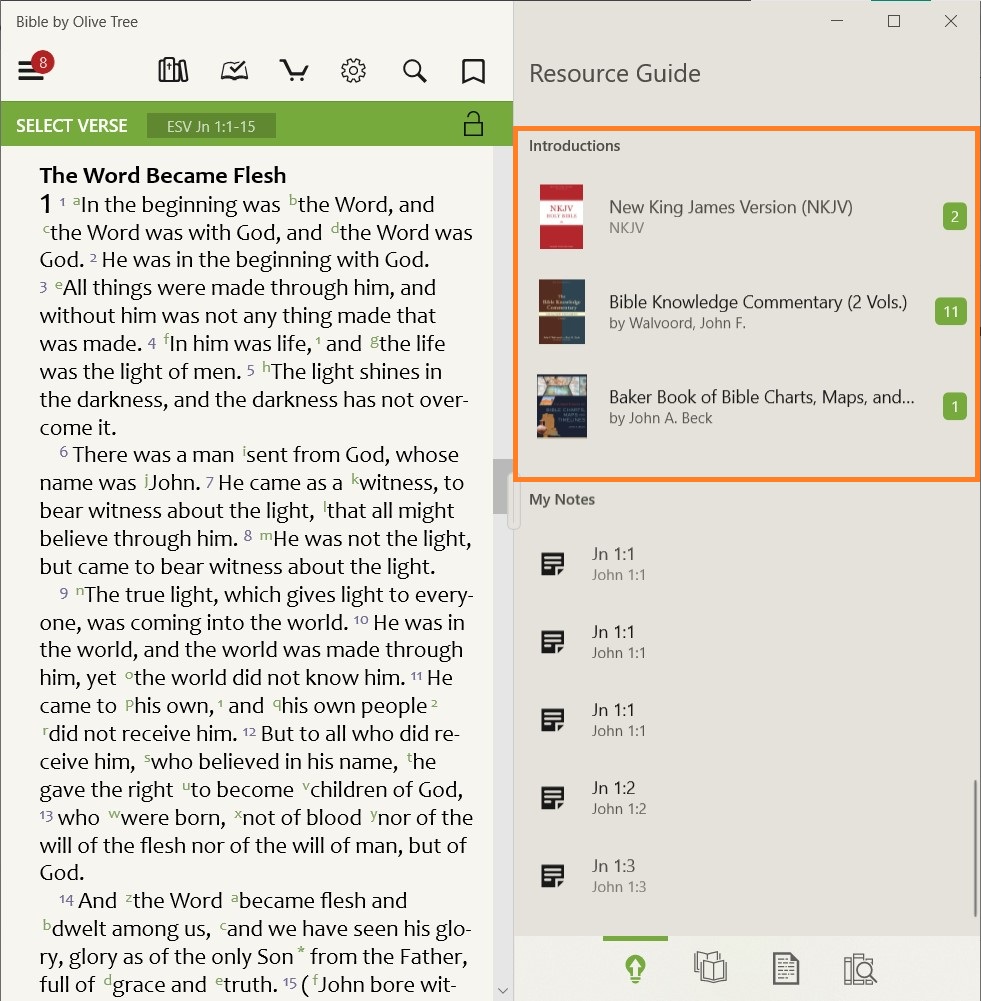This screenshot has width=981, height=1001.
Task: Click the green 11 badge for Commentary
Action: (950, 312)
